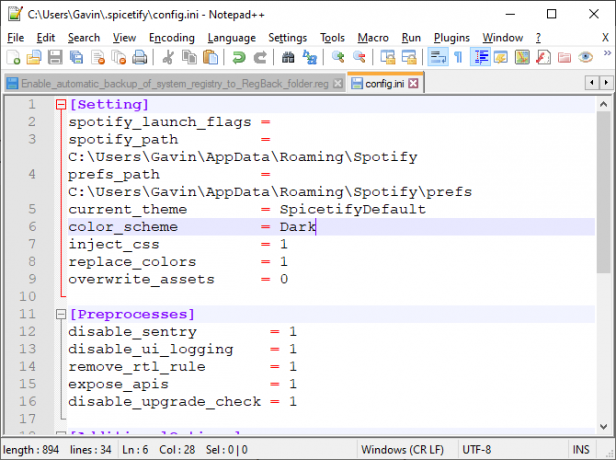Open the Window menu
616x460 pixels.
point(502,38)
